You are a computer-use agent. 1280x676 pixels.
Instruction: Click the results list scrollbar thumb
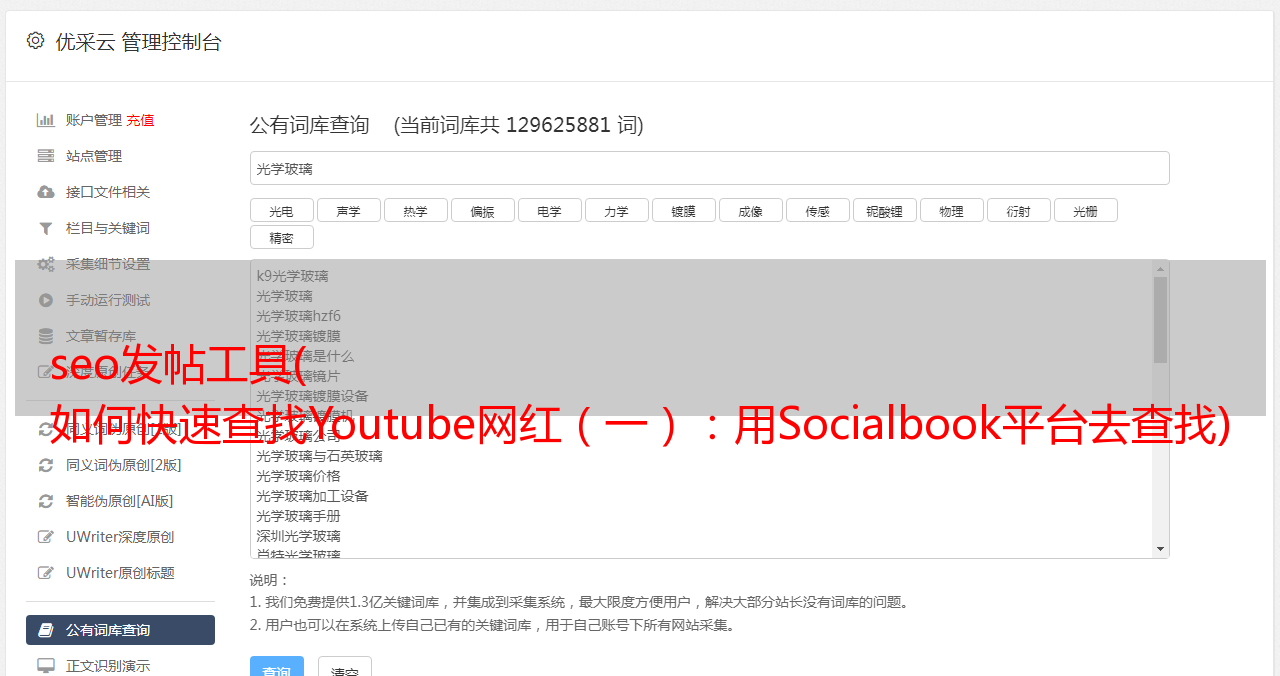[x=1160, y=320]
